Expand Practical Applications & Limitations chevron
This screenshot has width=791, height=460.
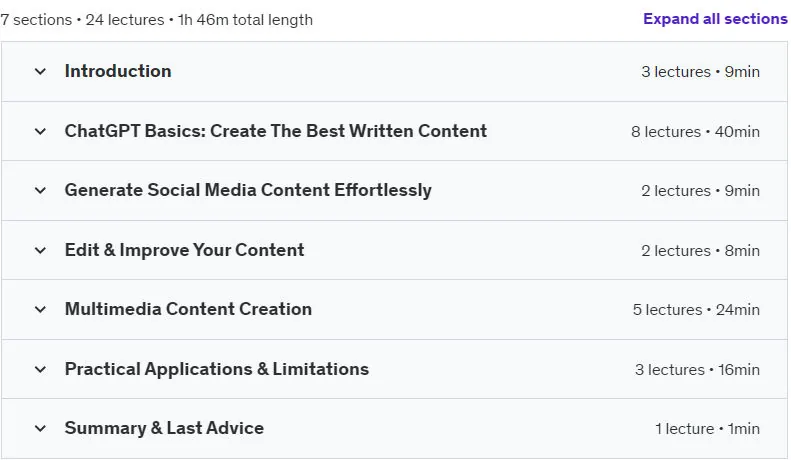tap(40, 370)
